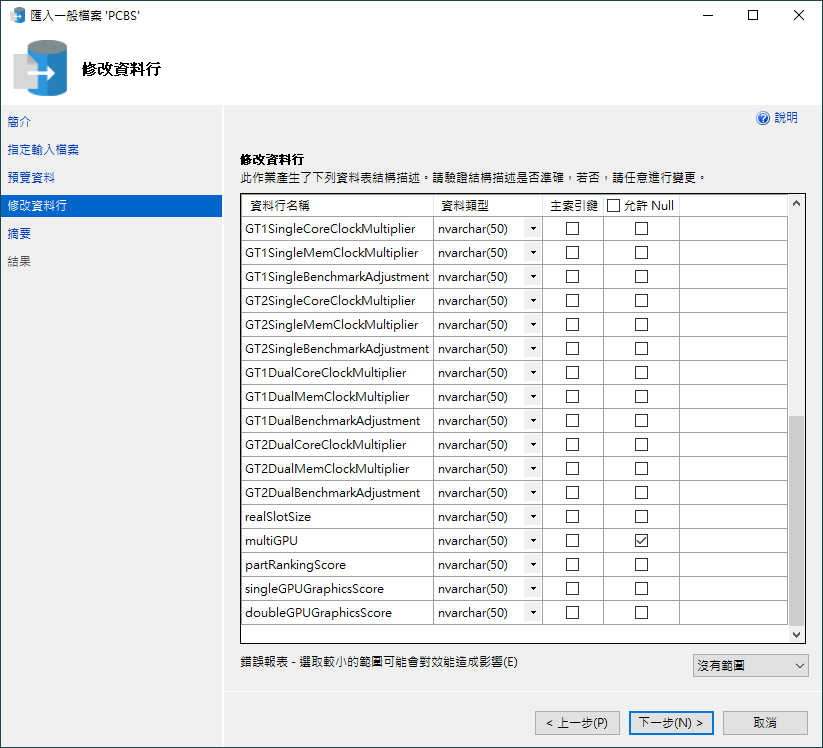The height and width of the screenshot is (748, 823).
Task: Uncheck 允許 Null for the multiGPU row
Action: (x=641, y=540)
